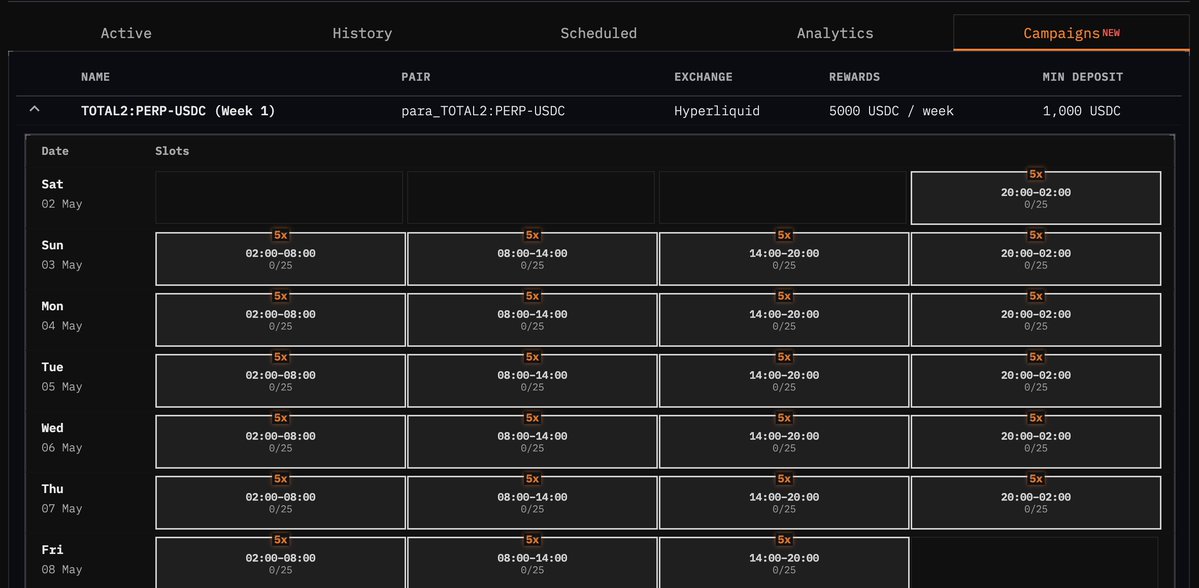Click the EXCHANGE column header
This screenshot has height=588, width=1199.
[x=703, y=77]
